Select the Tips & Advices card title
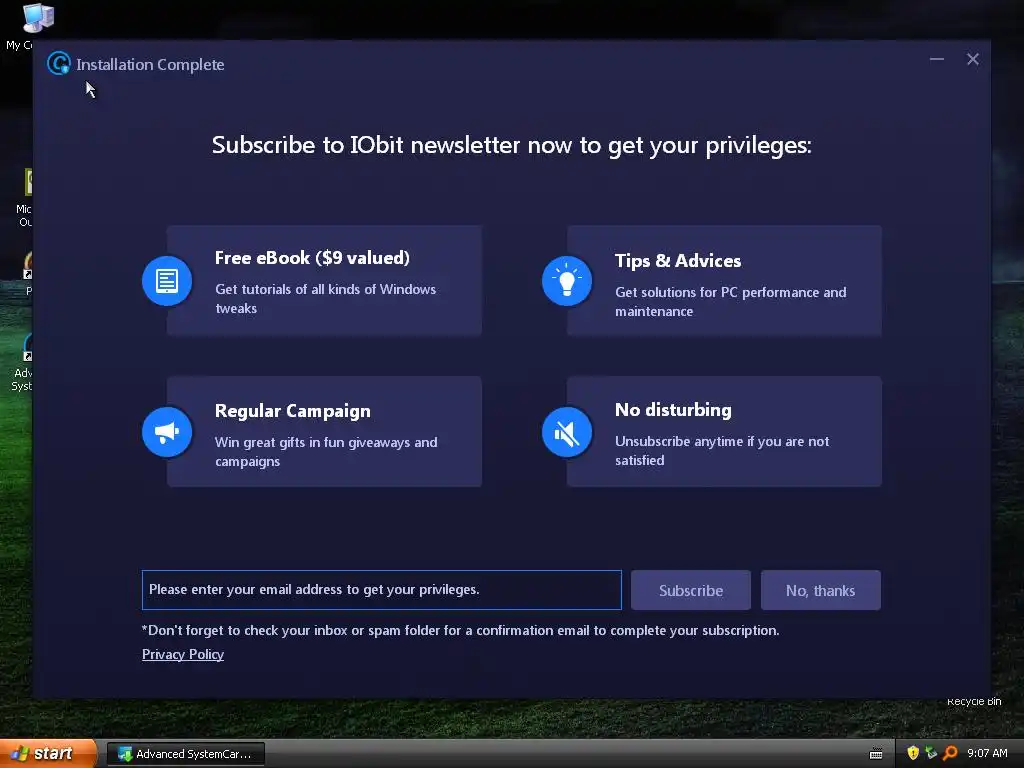The height and width of the screenshot is (768, 1024). click(678, 261)
